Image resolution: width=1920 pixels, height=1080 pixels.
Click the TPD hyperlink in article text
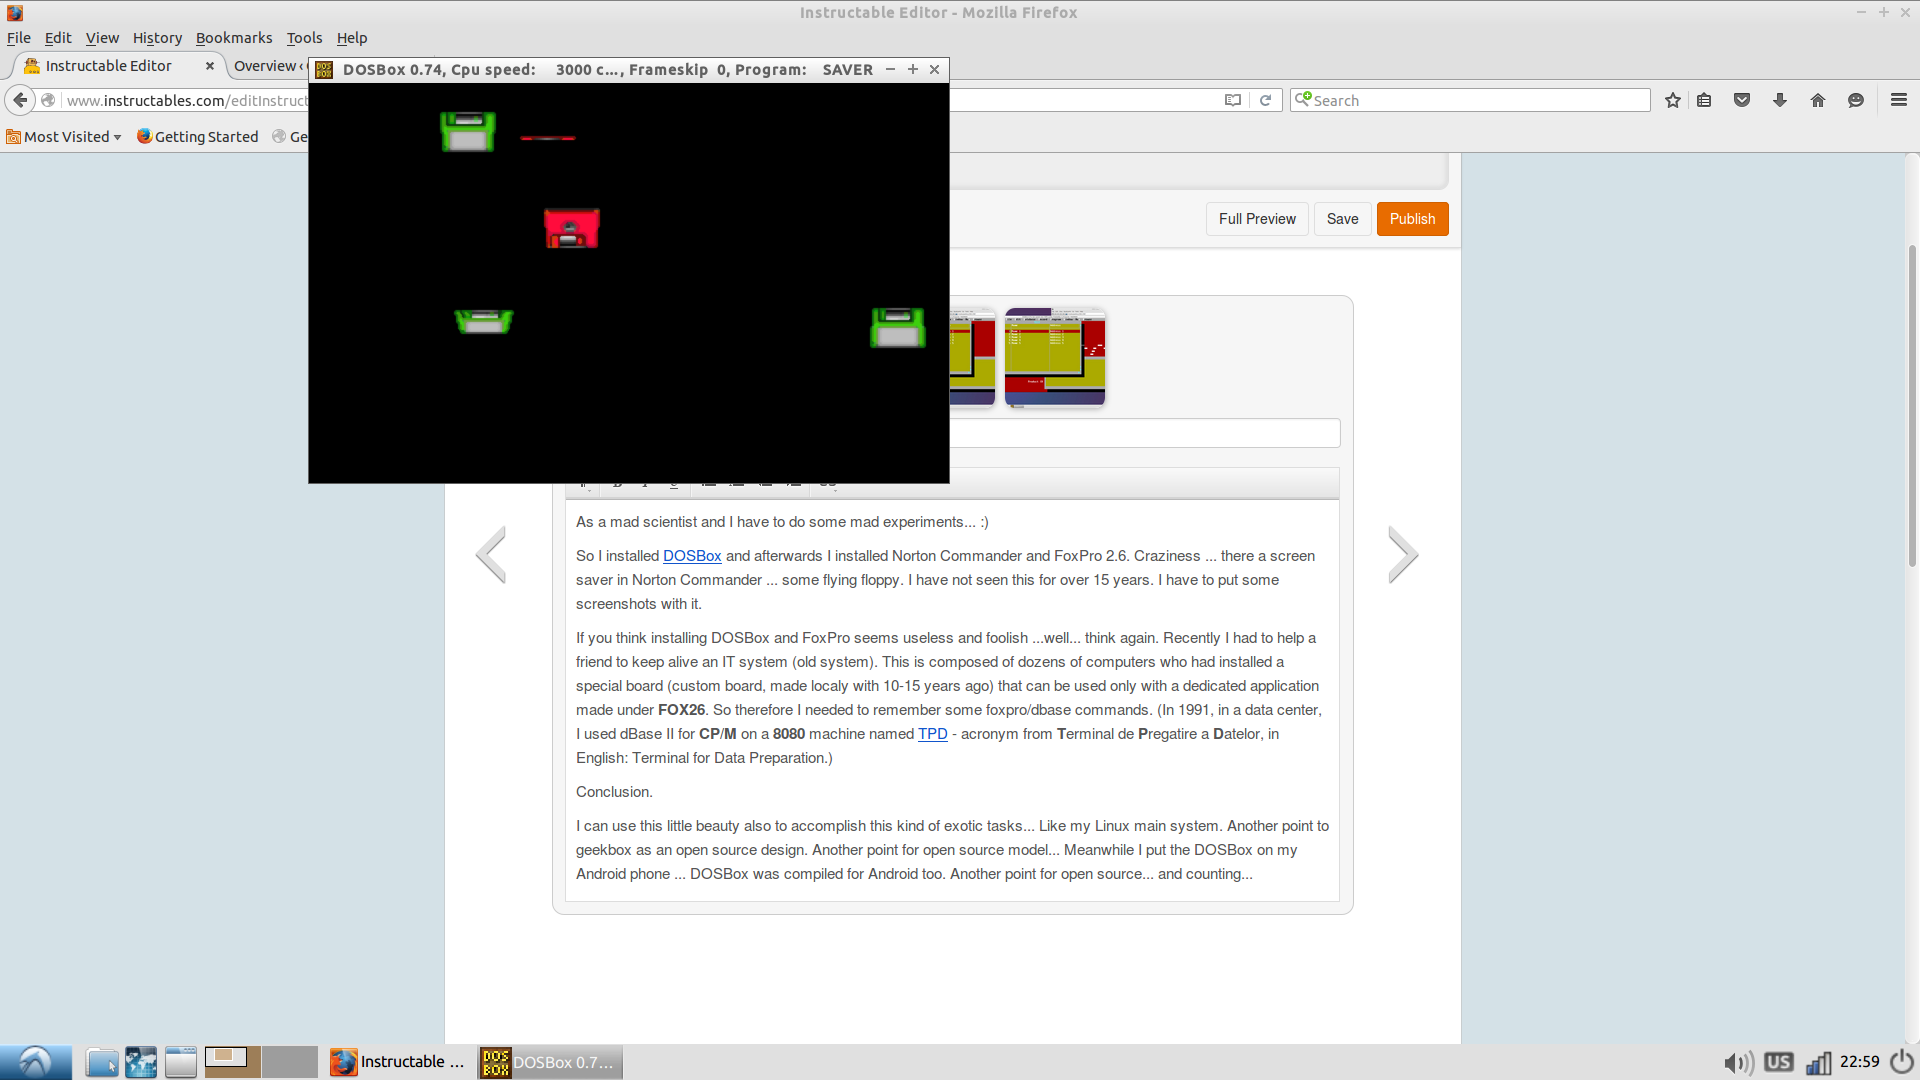tap(932, 733)
